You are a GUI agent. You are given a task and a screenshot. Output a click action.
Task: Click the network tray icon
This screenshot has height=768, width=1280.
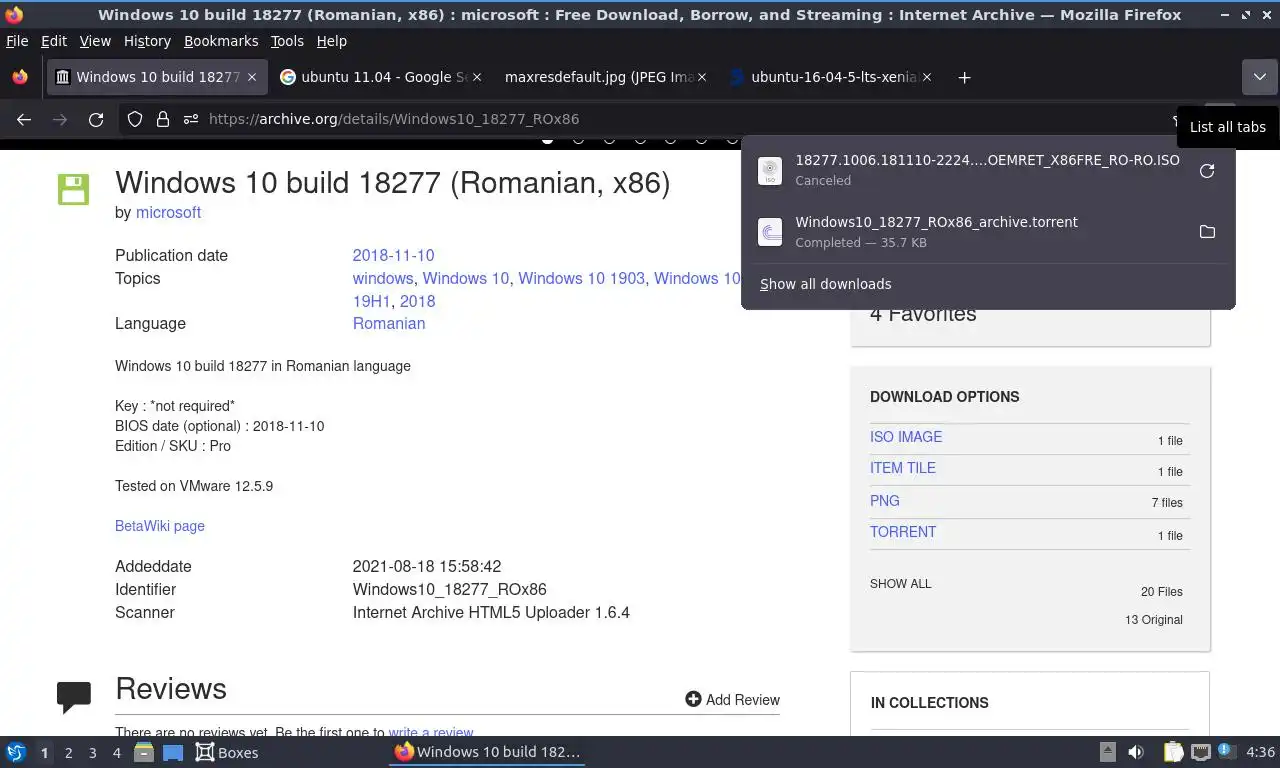tap(1201, 752)
